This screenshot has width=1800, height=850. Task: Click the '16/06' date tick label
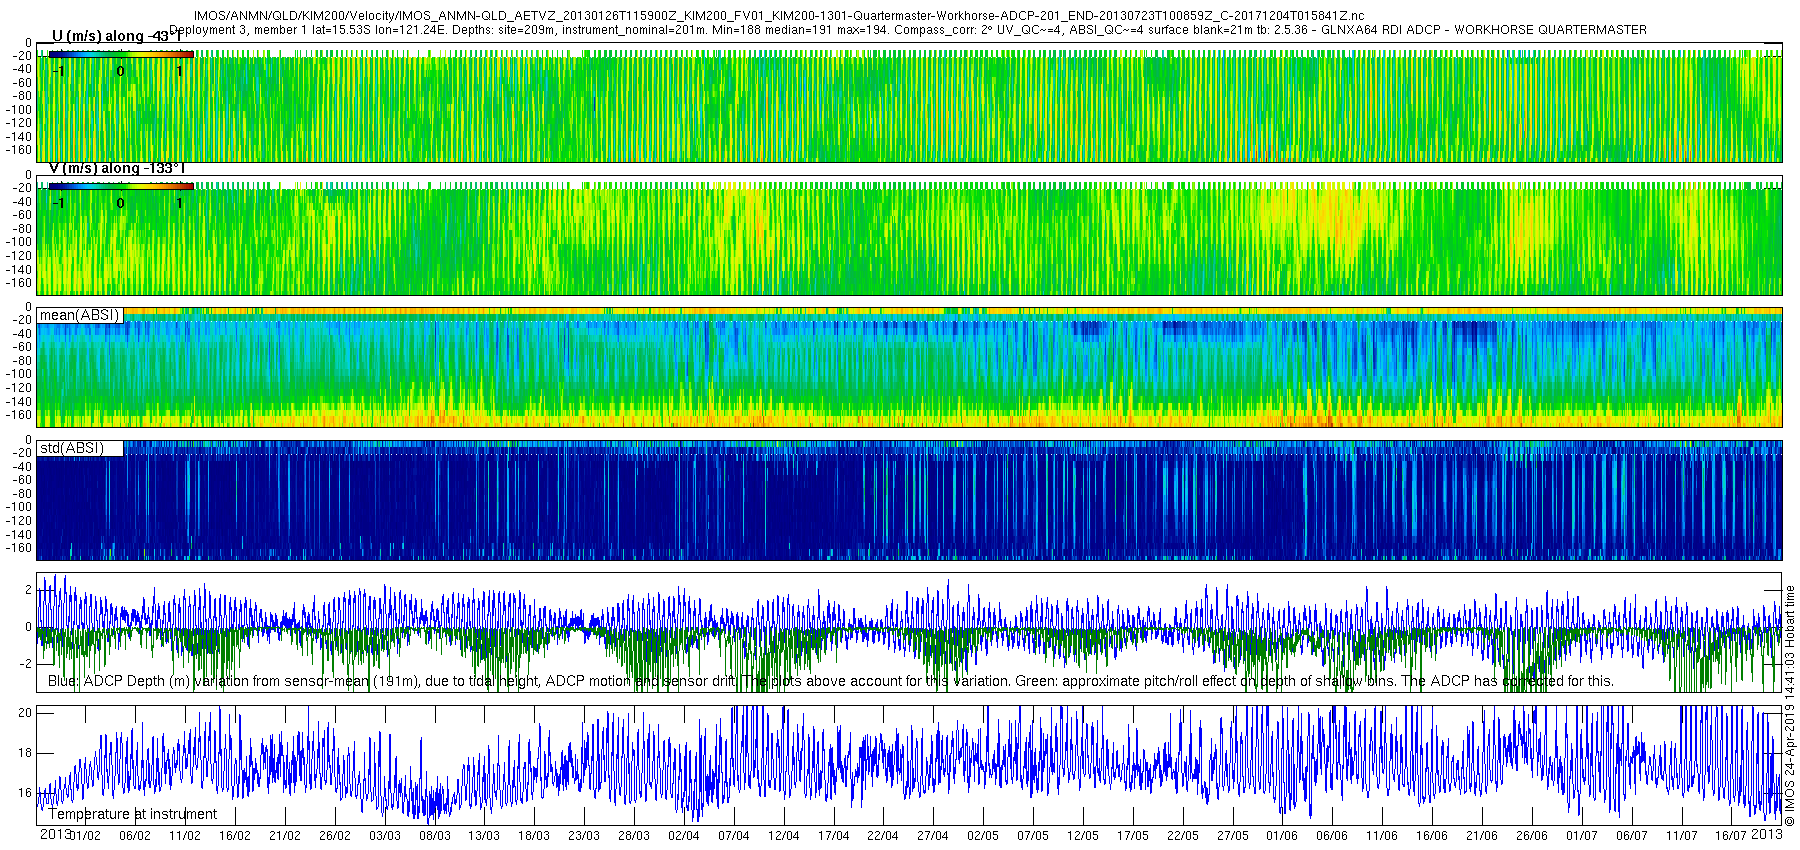pos(1432,836)
